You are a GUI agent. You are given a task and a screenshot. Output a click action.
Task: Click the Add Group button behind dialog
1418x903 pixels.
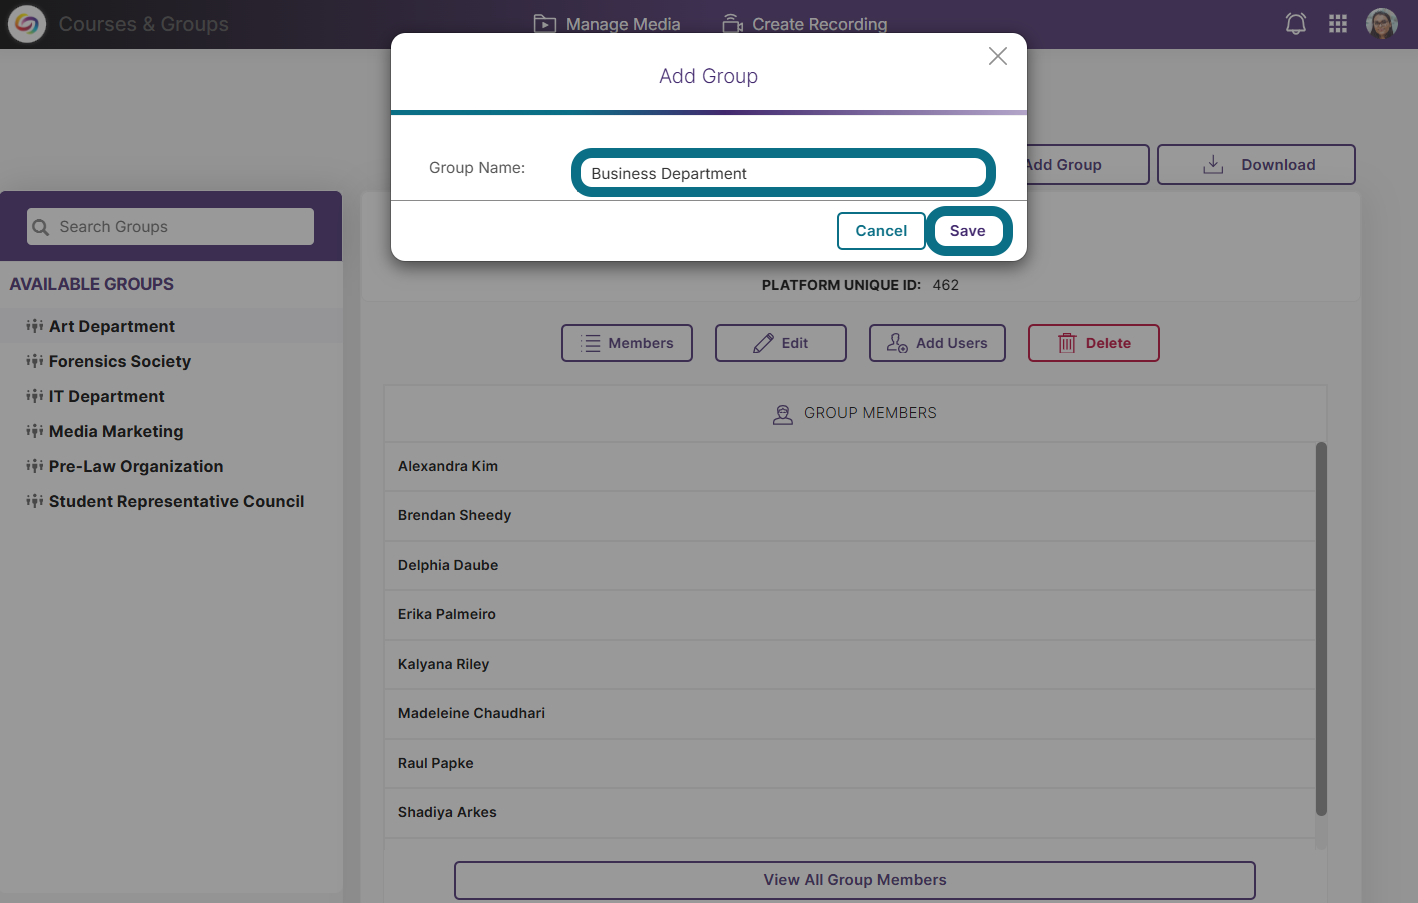click(x=1087, y=165)
